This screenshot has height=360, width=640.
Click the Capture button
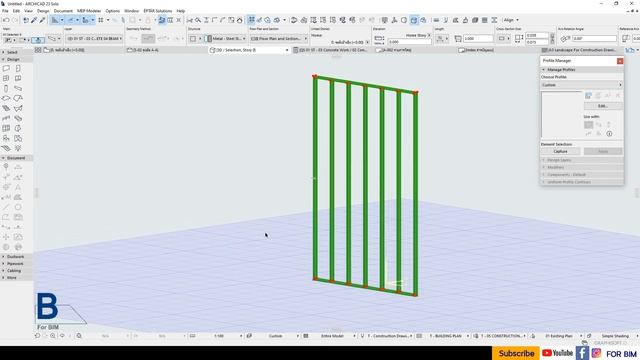click(560, 151)
